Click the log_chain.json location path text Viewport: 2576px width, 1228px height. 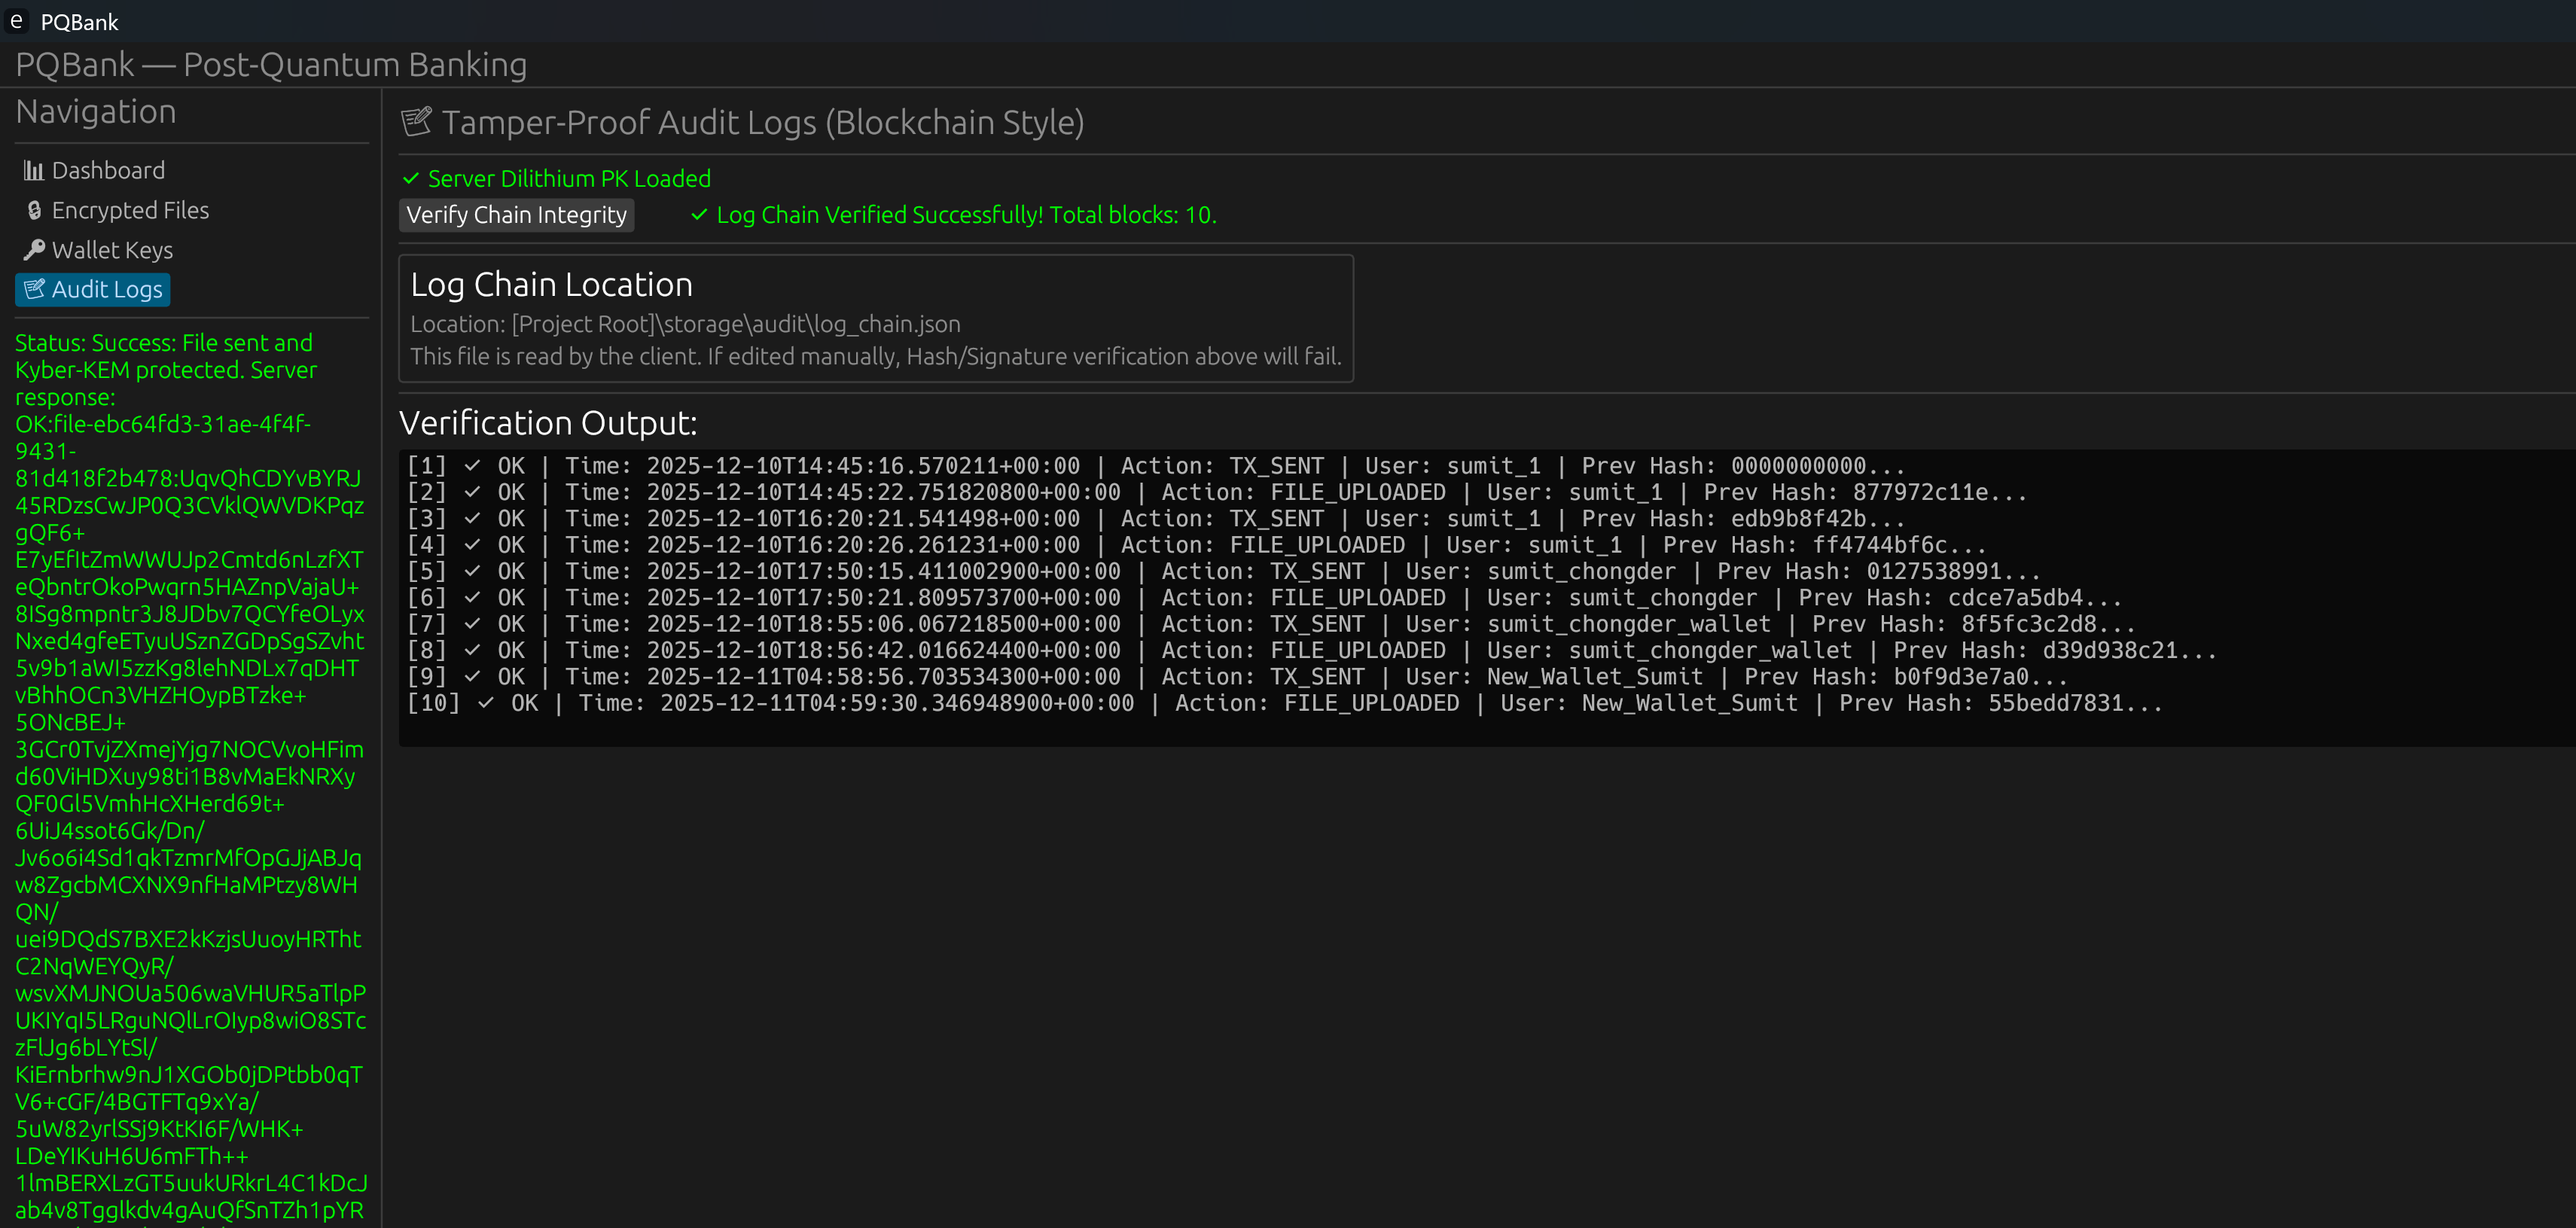[x=685, y=324]
